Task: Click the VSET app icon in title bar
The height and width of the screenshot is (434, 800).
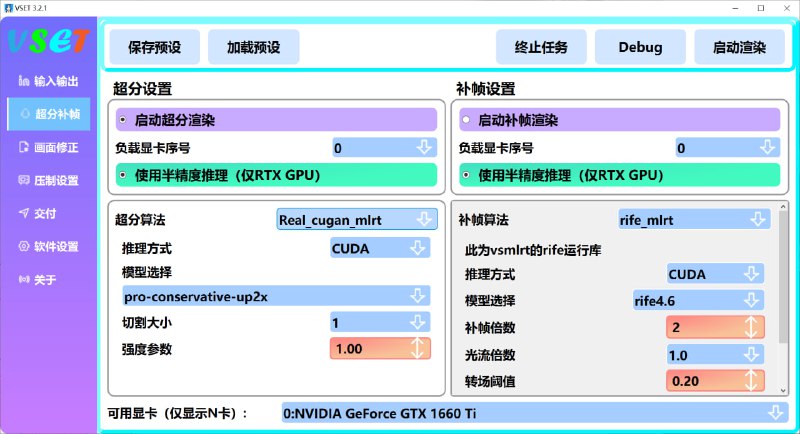Action: pyautogui.click(x=8, y=8)
